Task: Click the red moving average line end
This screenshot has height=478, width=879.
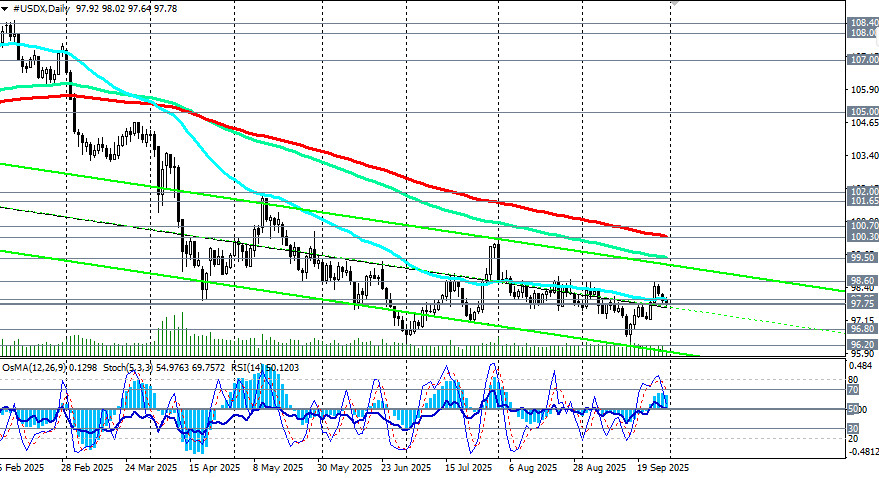Action: [664, 235]
